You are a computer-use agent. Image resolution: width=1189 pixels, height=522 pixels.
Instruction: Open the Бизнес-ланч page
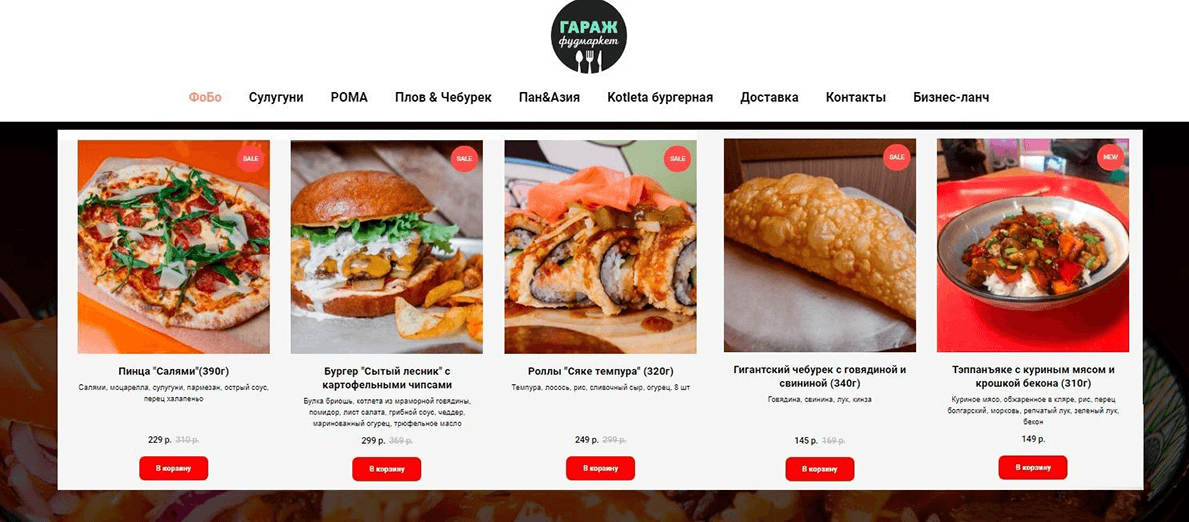951,97
